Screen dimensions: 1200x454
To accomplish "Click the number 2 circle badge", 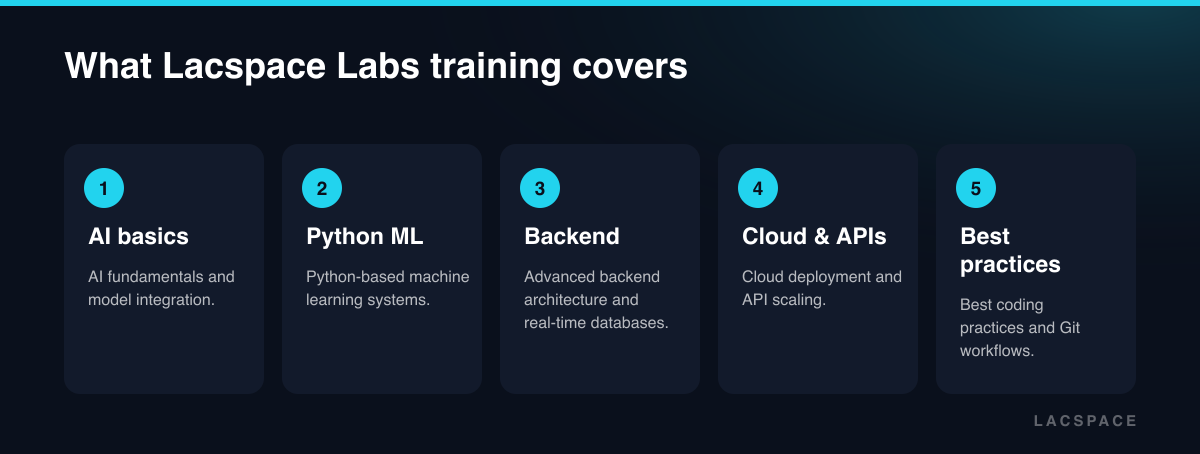I will tap(322, 188).
